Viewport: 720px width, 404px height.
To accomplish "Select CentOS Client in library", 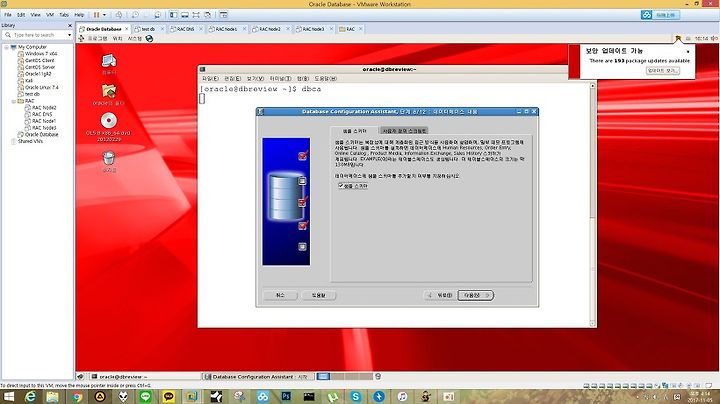I will tap(39, 60).
